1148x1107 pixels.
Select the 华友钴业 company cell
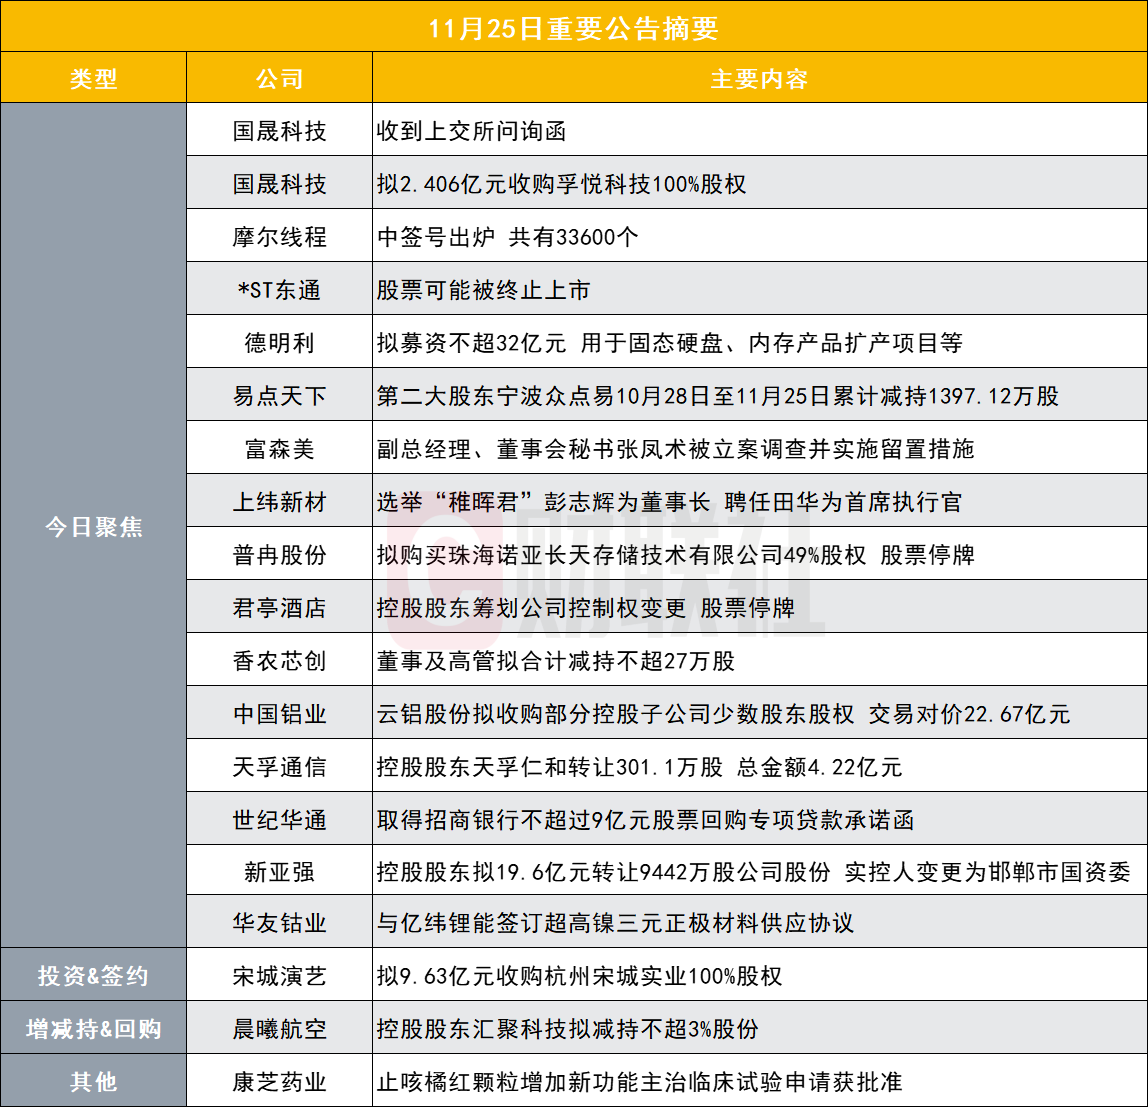[x=279, y=922]
